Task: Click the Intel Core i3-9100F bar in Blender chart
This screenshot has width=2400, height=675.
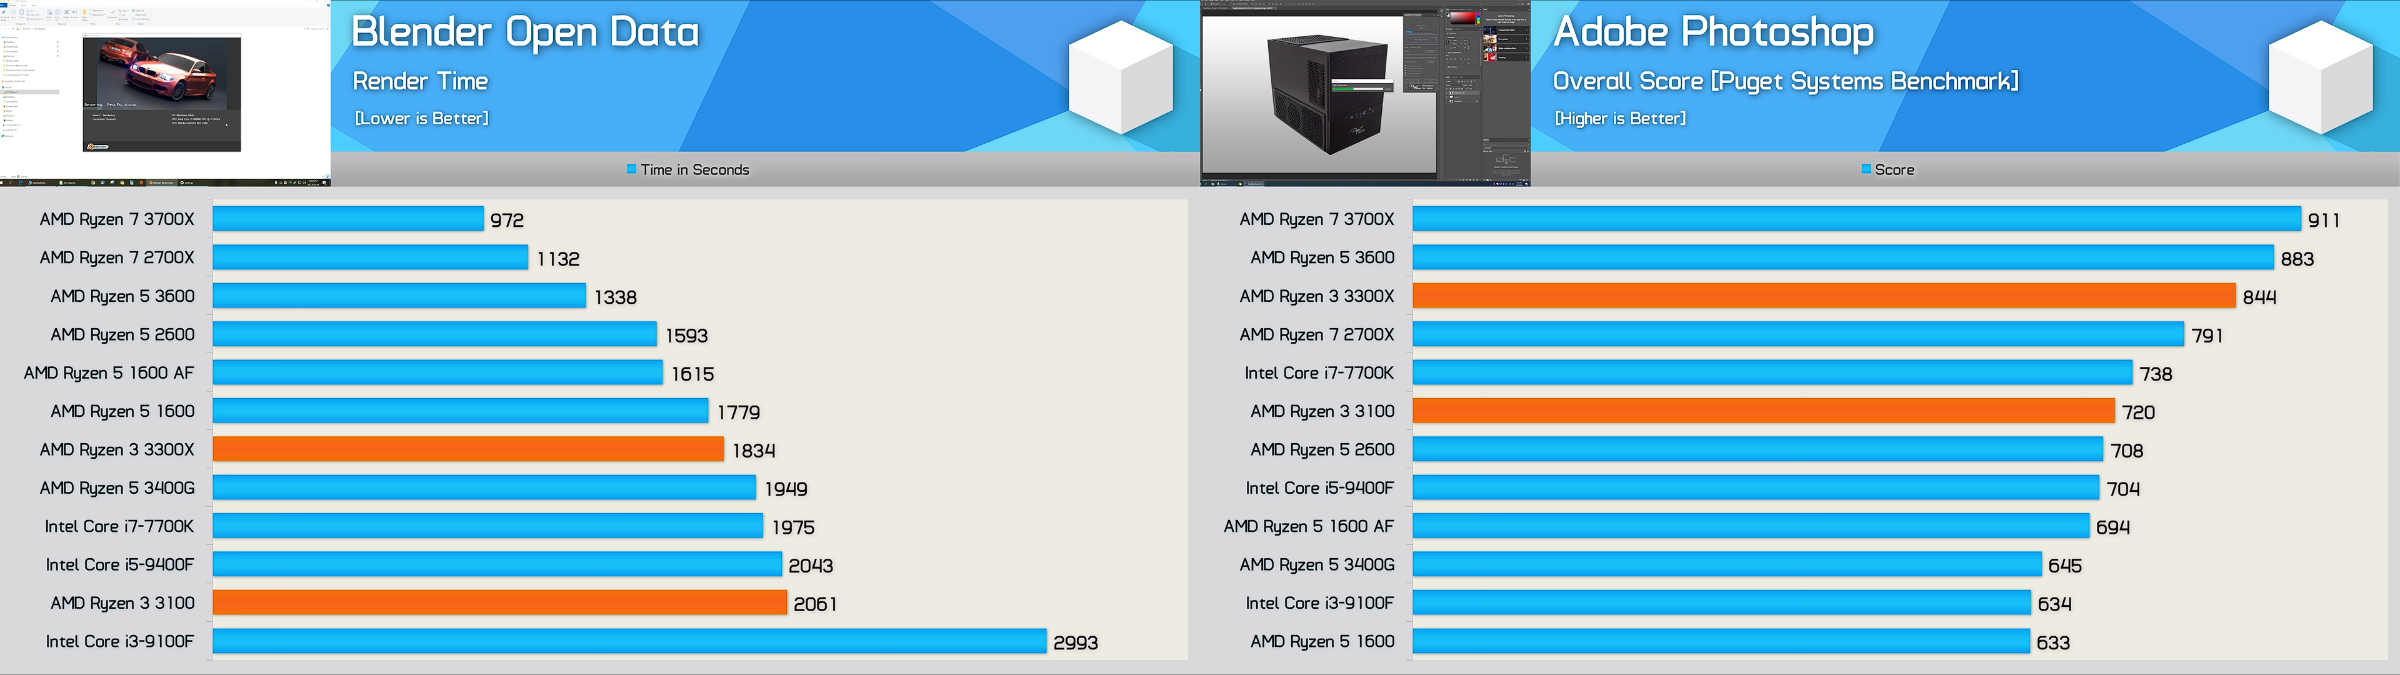Action: click(630, 641)
